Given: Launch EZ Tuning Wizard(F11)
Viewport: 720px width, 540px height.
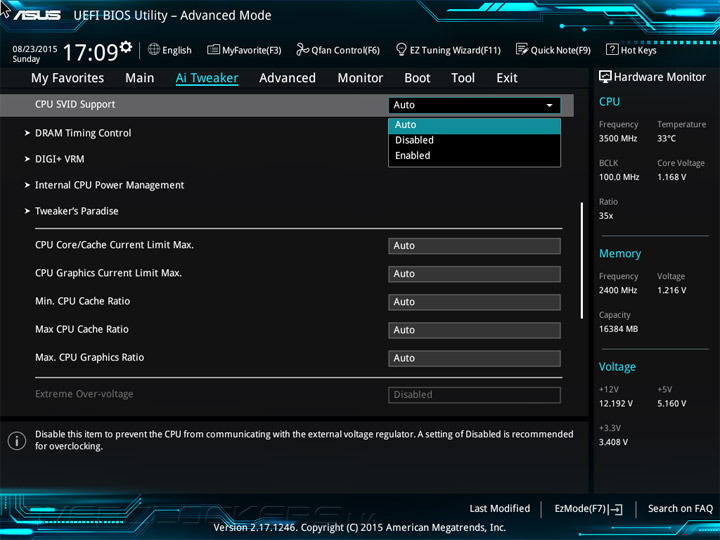Looking at the screenshot, I should [x=448, y=50].
